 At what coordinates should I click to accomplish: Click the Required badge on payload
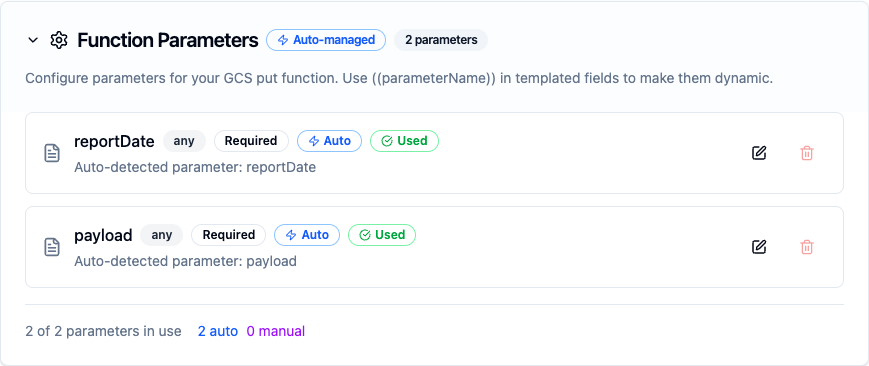228,235
